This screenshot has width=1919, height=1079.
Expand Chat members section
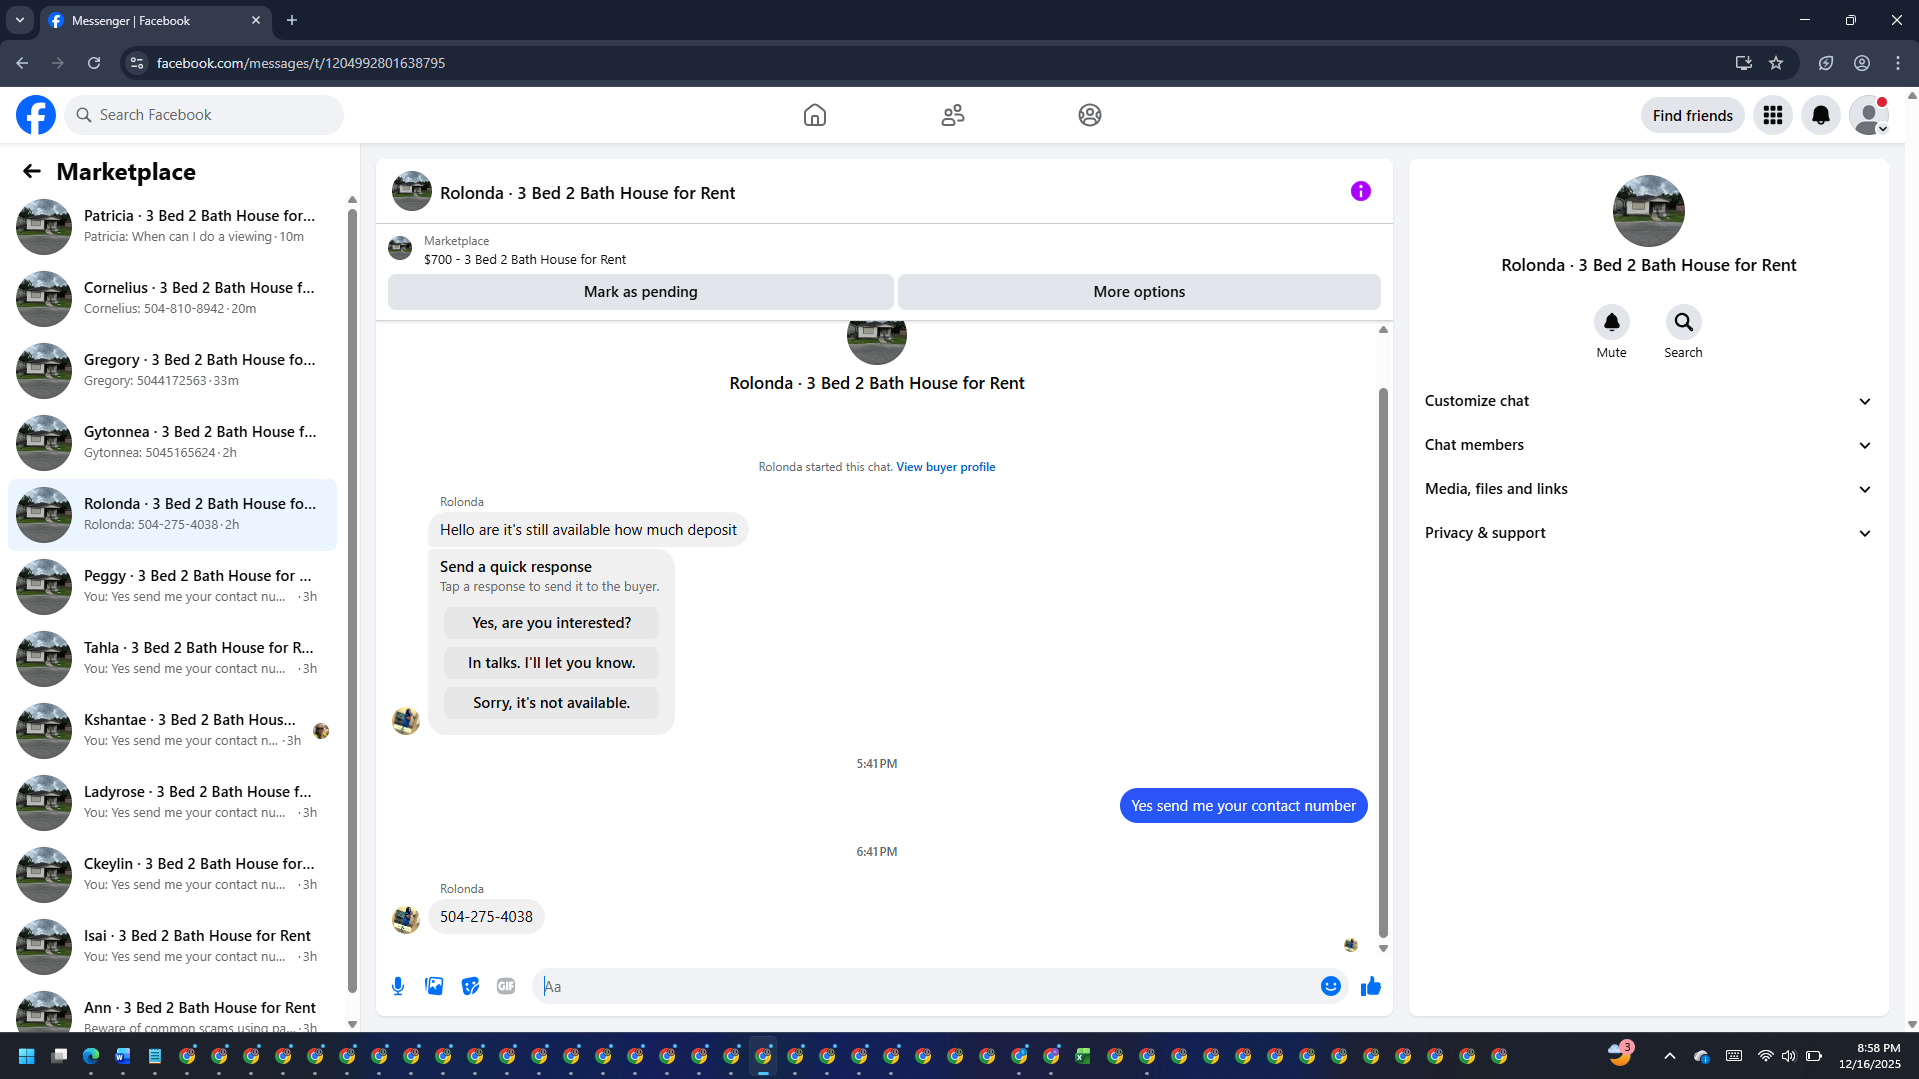click(x=1649, y=445)
